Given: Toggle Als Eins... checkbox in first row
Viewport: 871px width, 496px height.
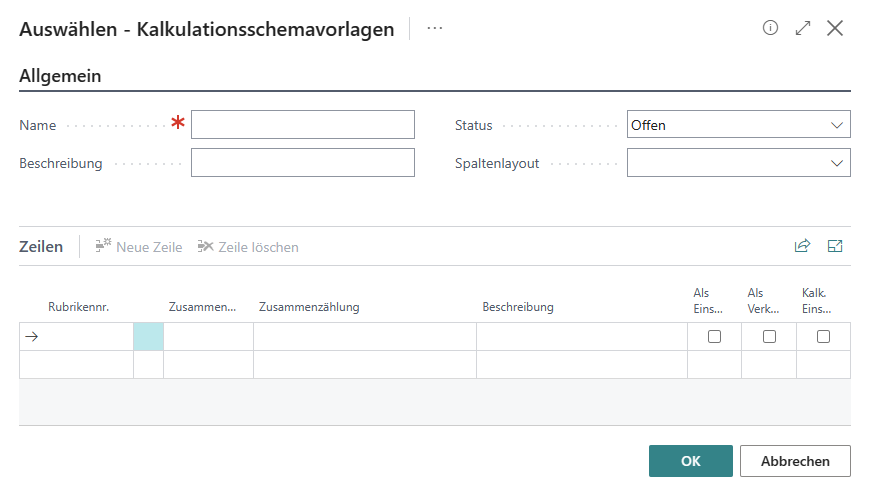Looking at the screenshot, I should pos(714,337).
